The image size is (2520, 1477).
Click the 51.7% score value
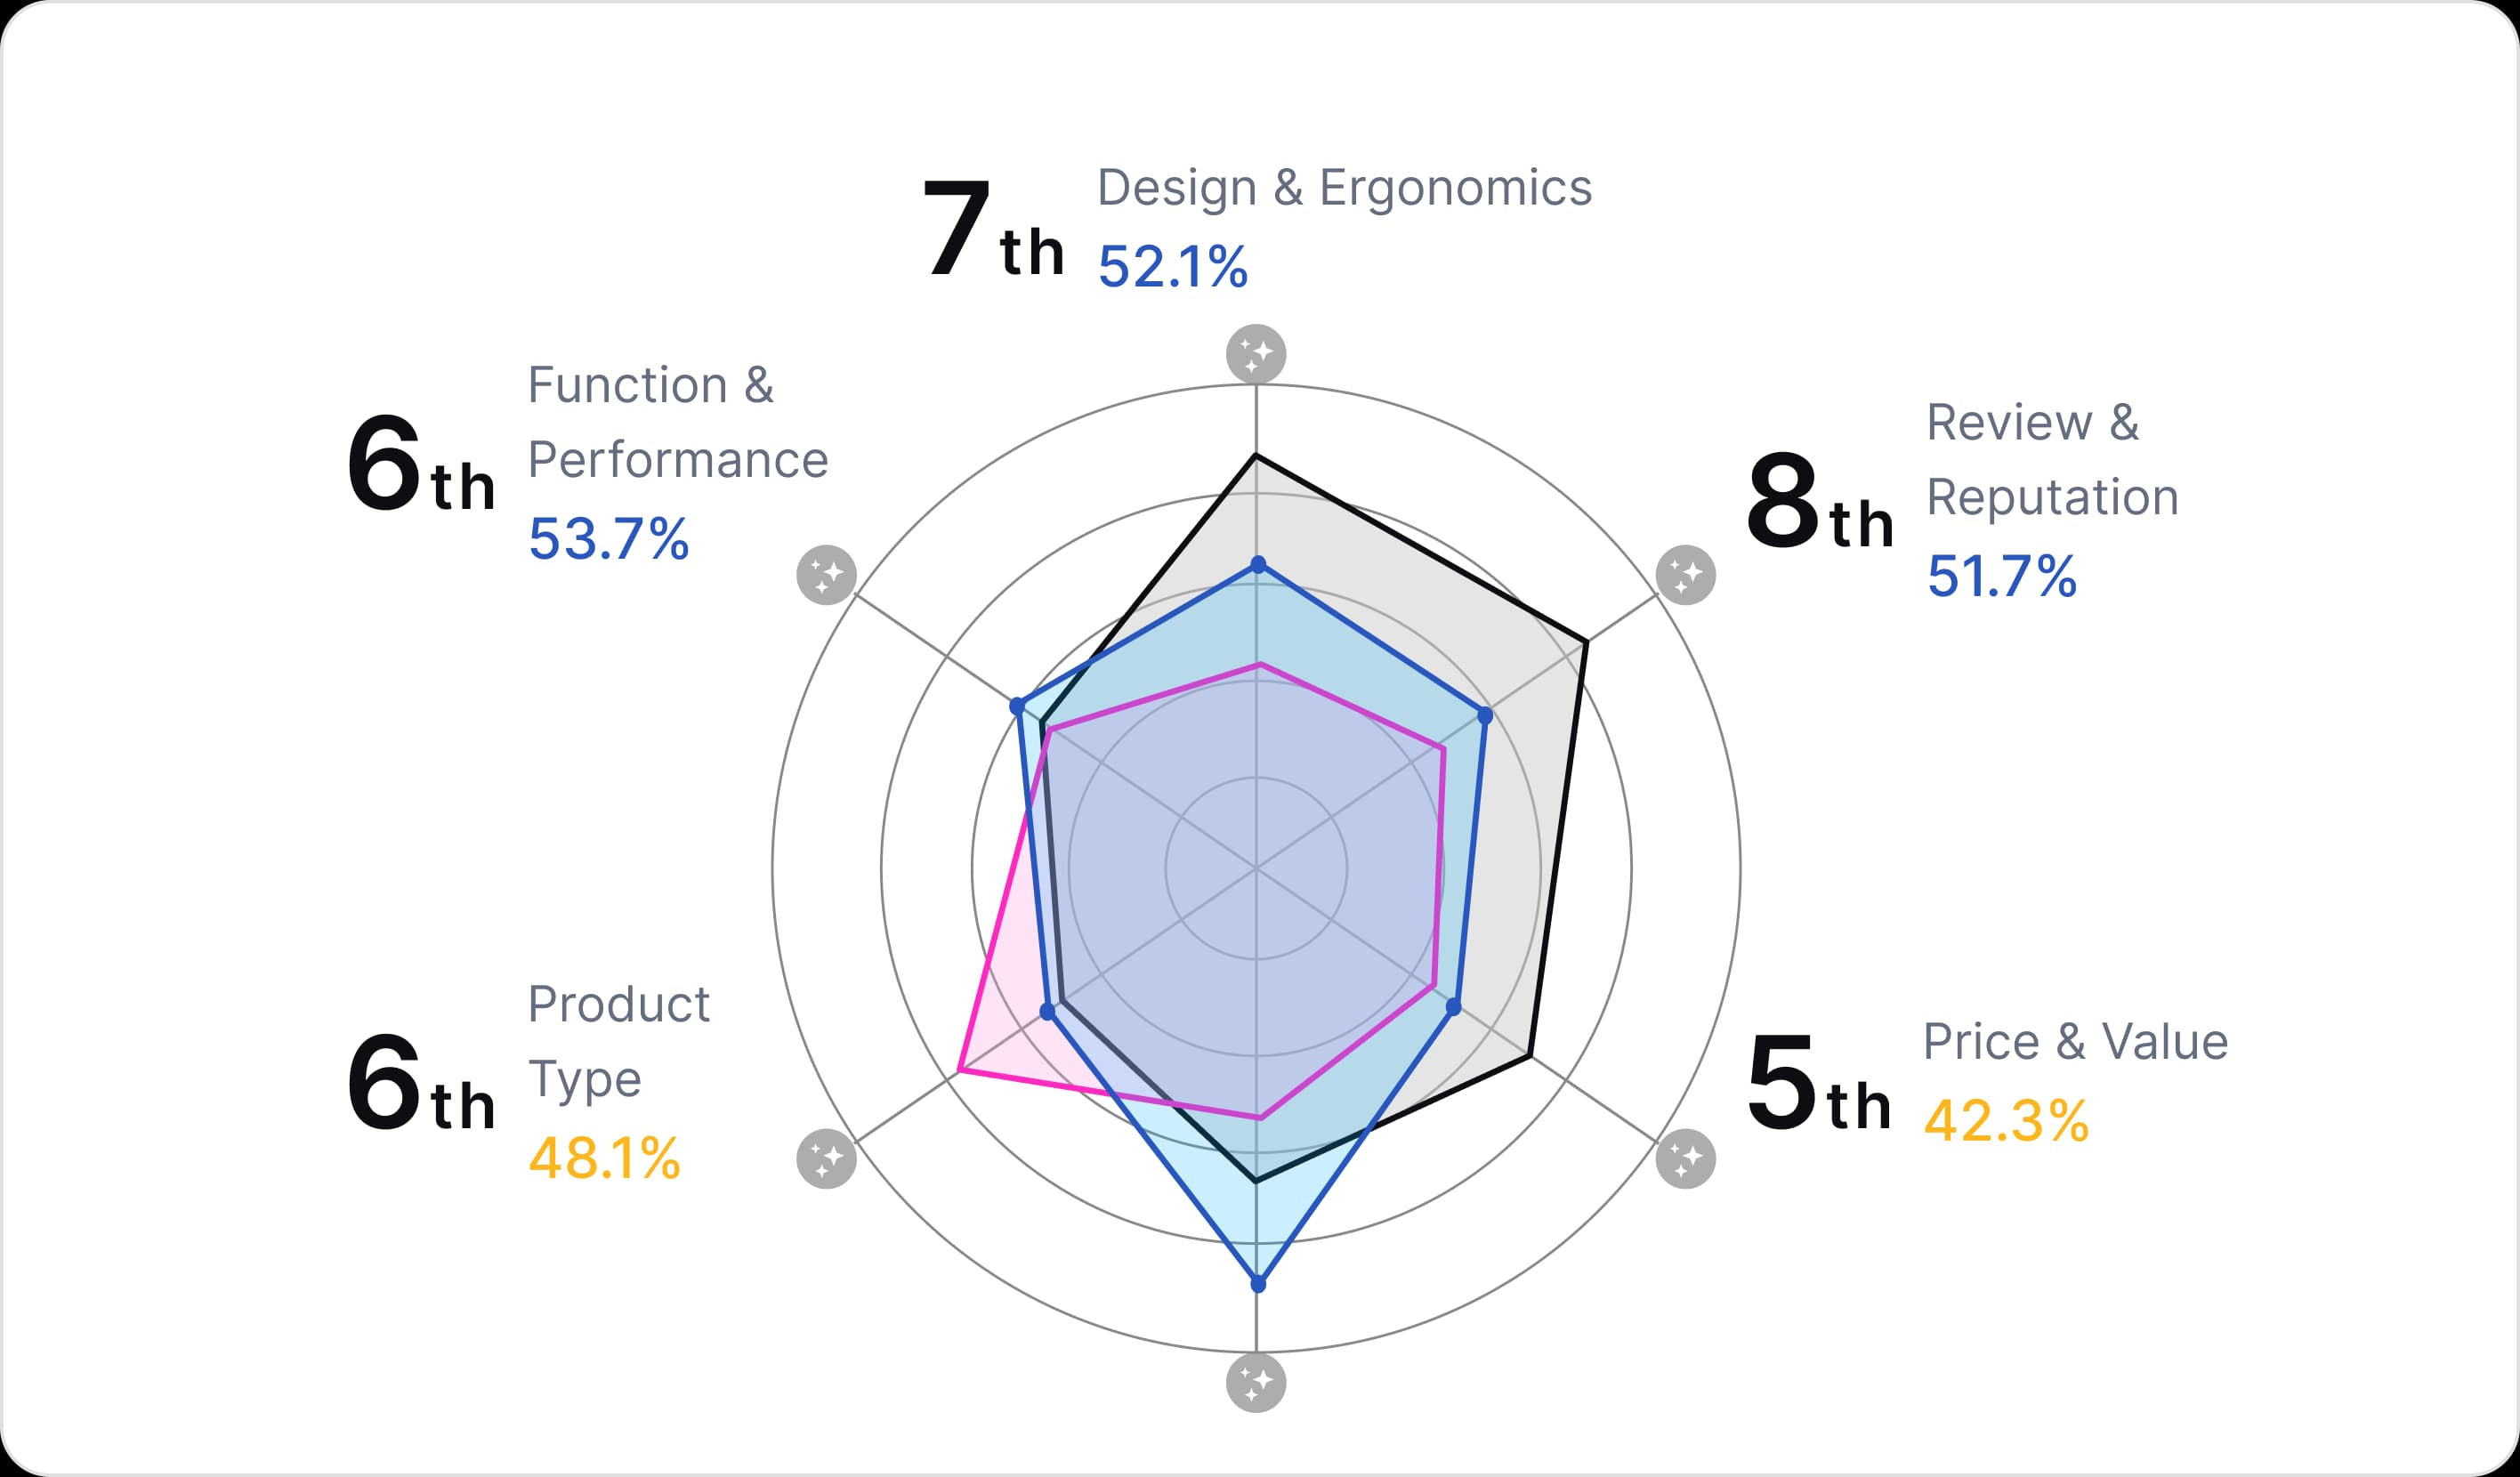pyautogui.click(x=2001, y=577)
